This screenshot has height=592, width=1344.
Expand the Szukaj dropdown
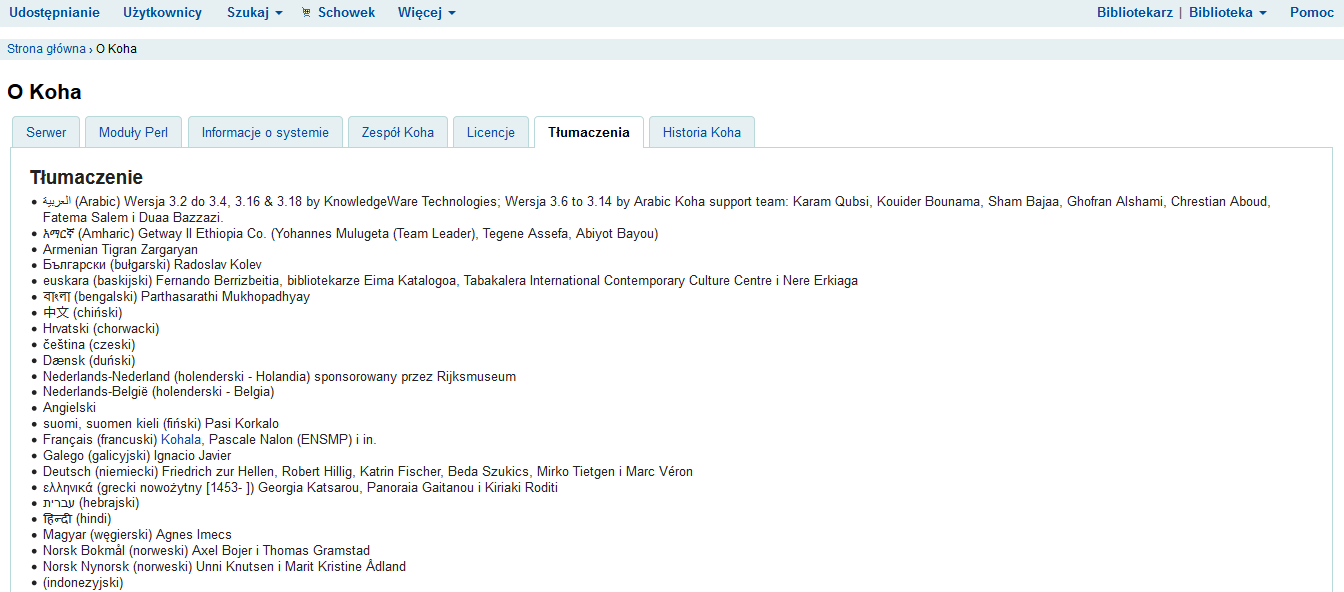pos(254,13)
